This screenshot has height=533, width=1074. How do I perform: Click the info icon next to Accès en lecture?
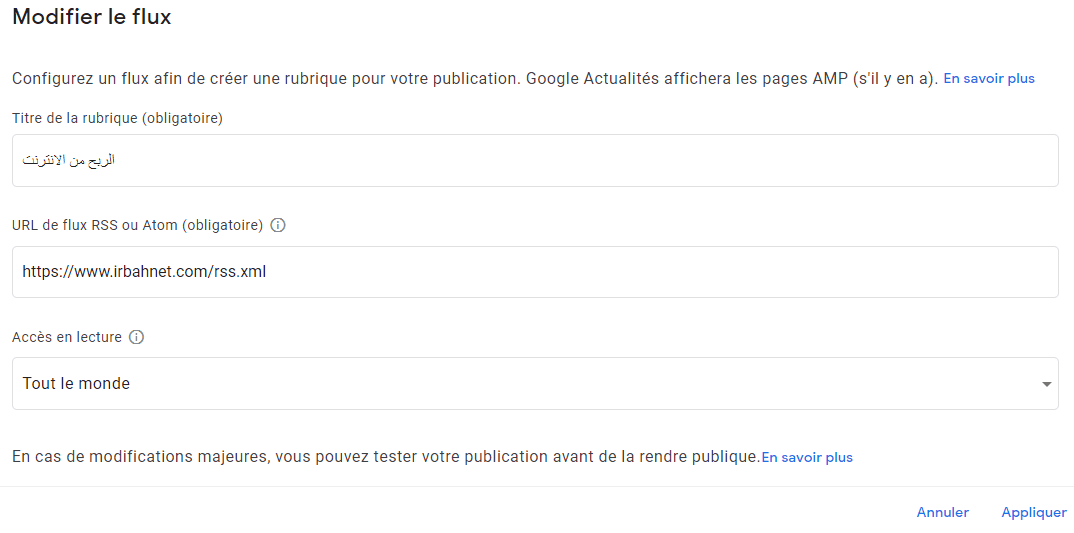(137, 337)
